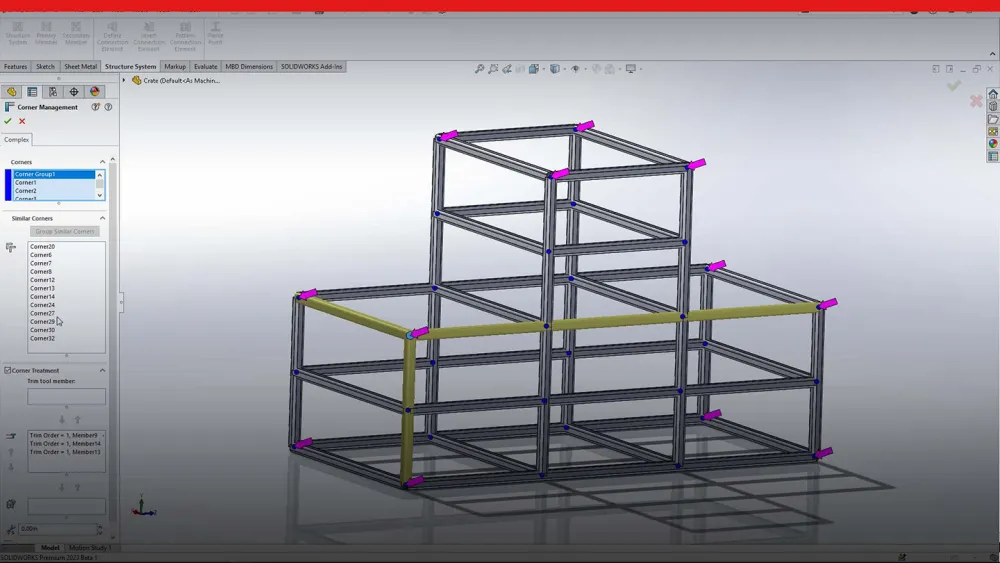Screen dimensions: 1000x563
Task: Click the Insert Connection Element tool
Action: point(149,36)
